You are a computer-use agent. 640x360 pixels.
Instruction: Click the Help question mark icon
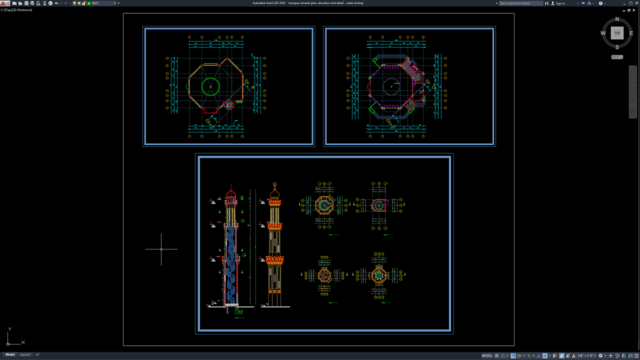pyautogui.click(x=601, y=3)
